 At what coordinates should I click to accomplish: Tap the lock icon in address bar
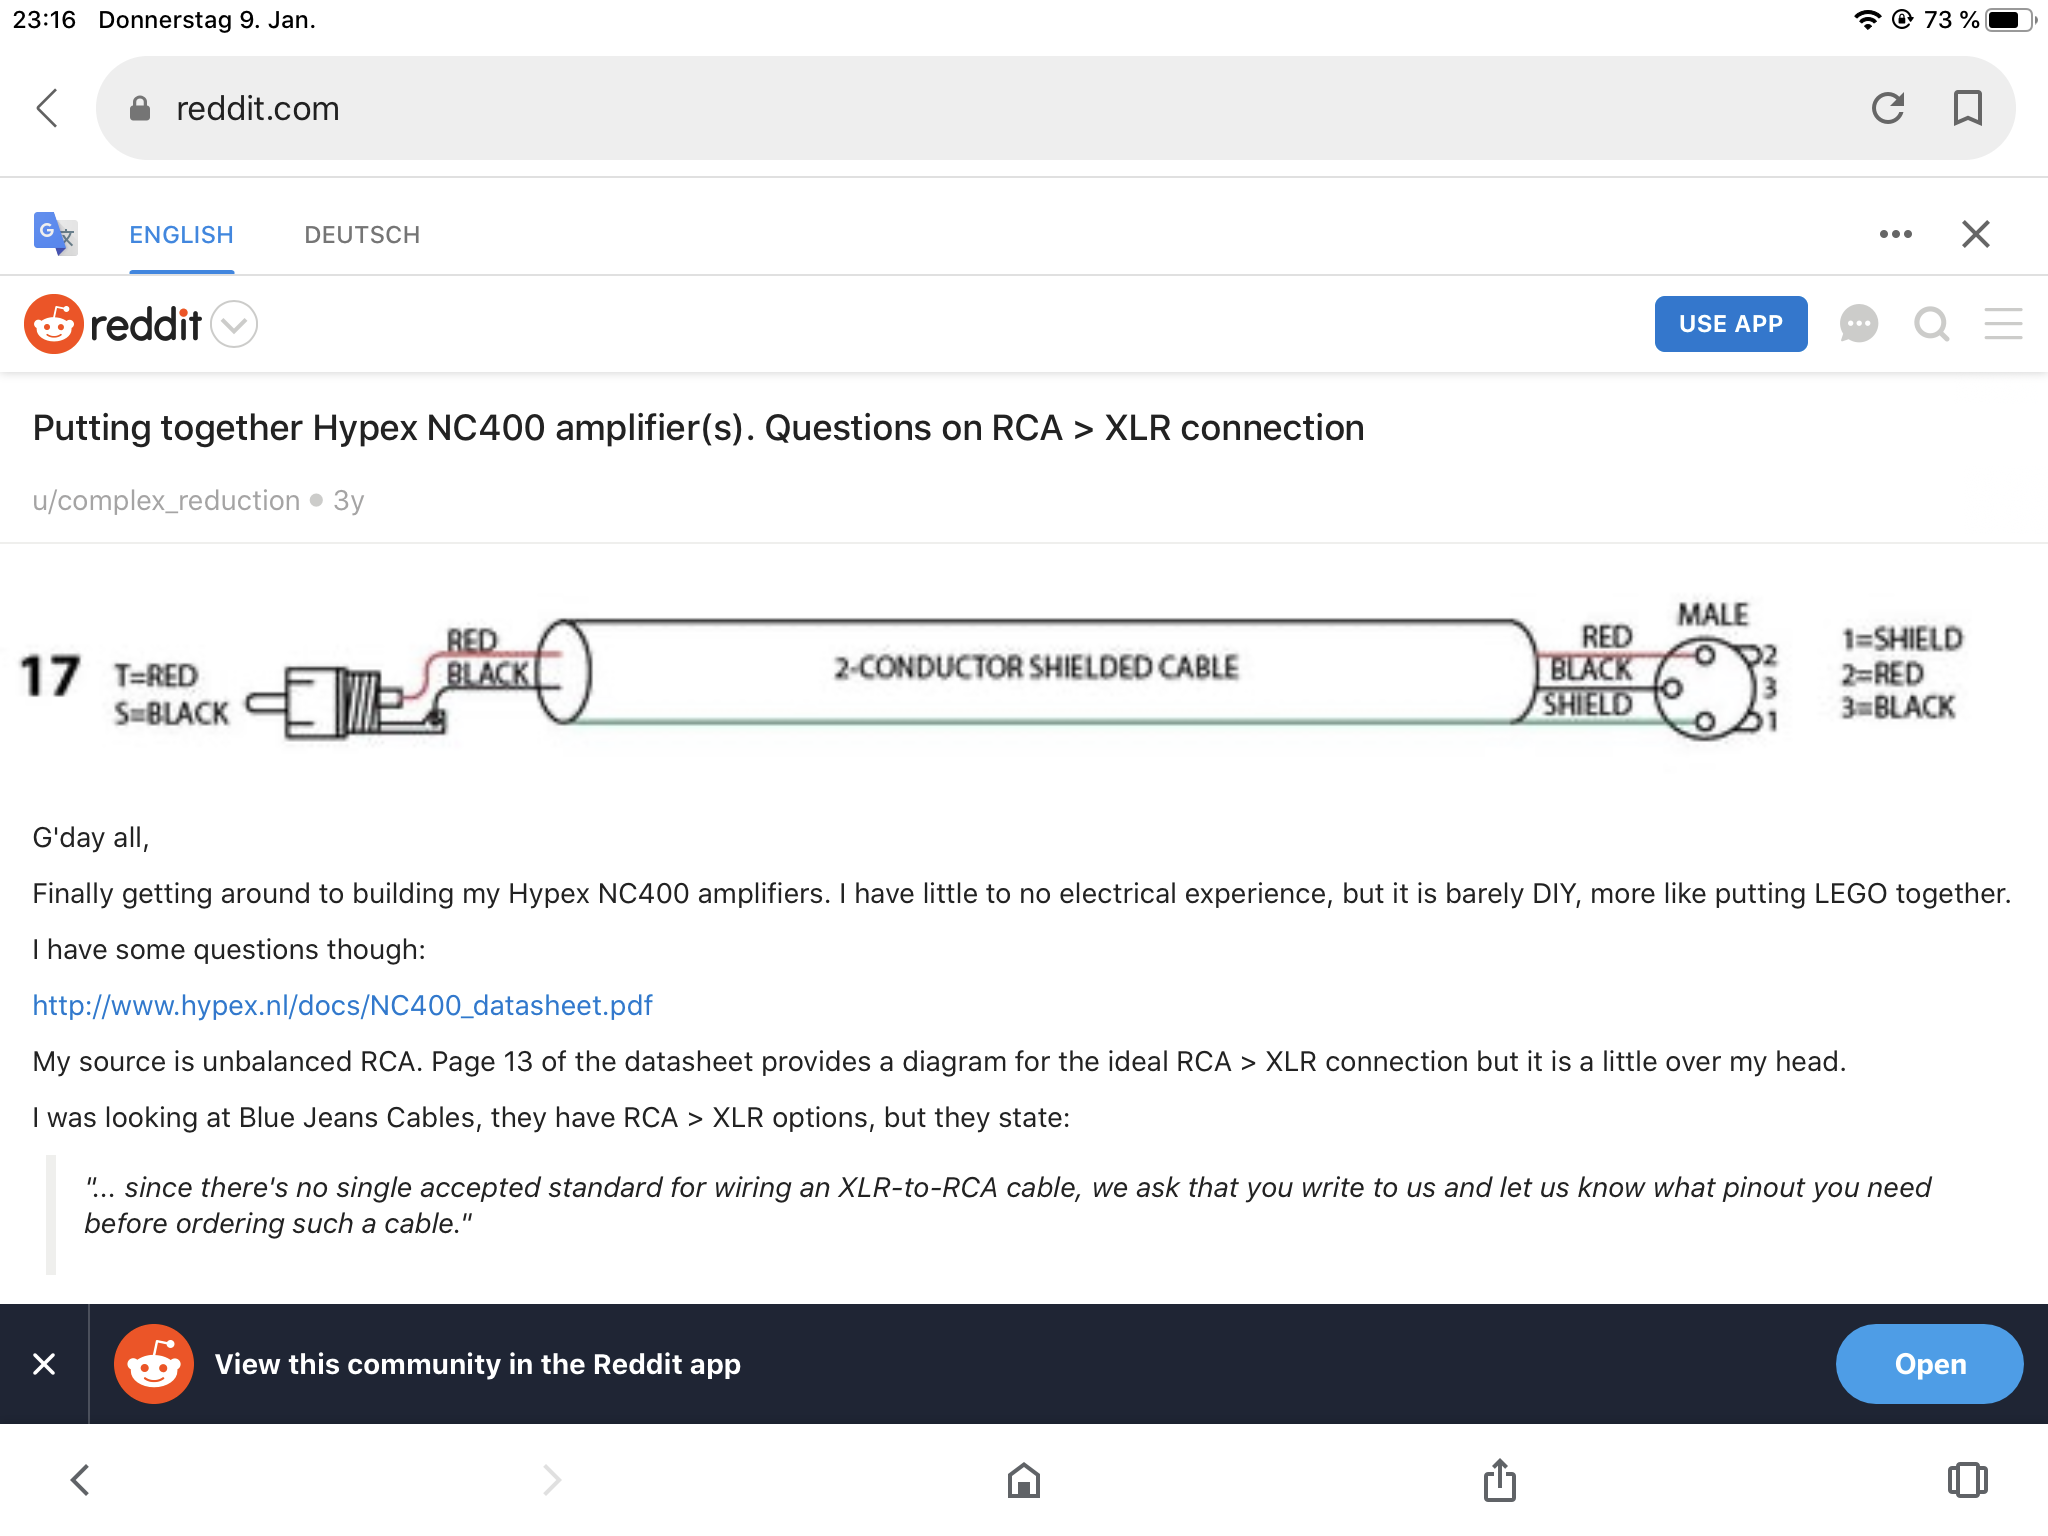140,108
